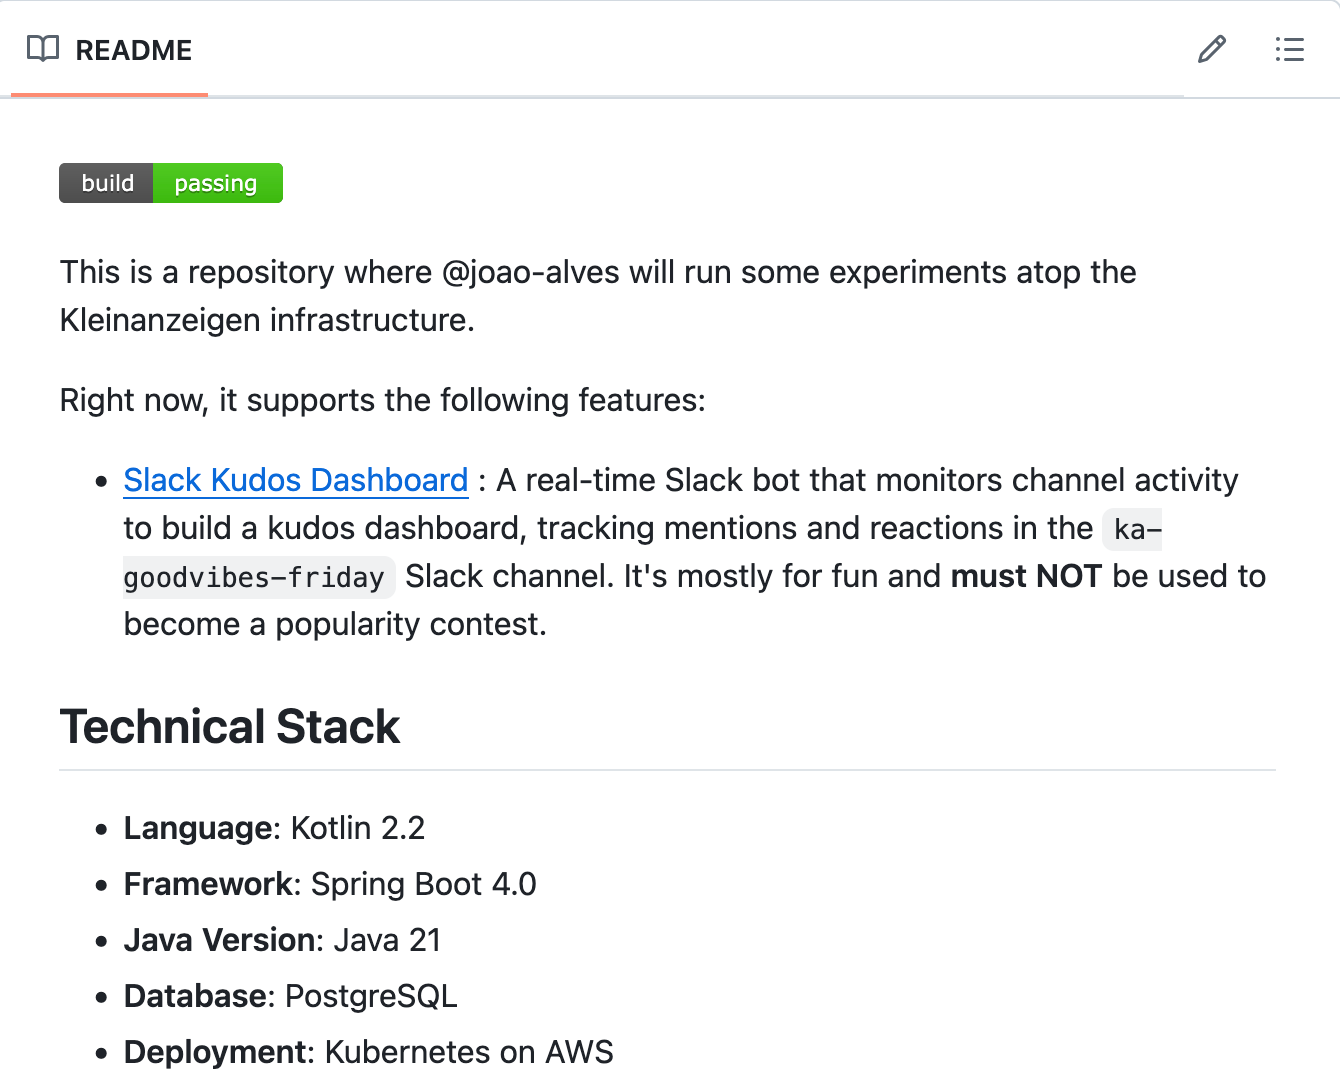Click the pencil icon to edit the README
Screen dimensions: 1340x1092
pos(1212,49)
